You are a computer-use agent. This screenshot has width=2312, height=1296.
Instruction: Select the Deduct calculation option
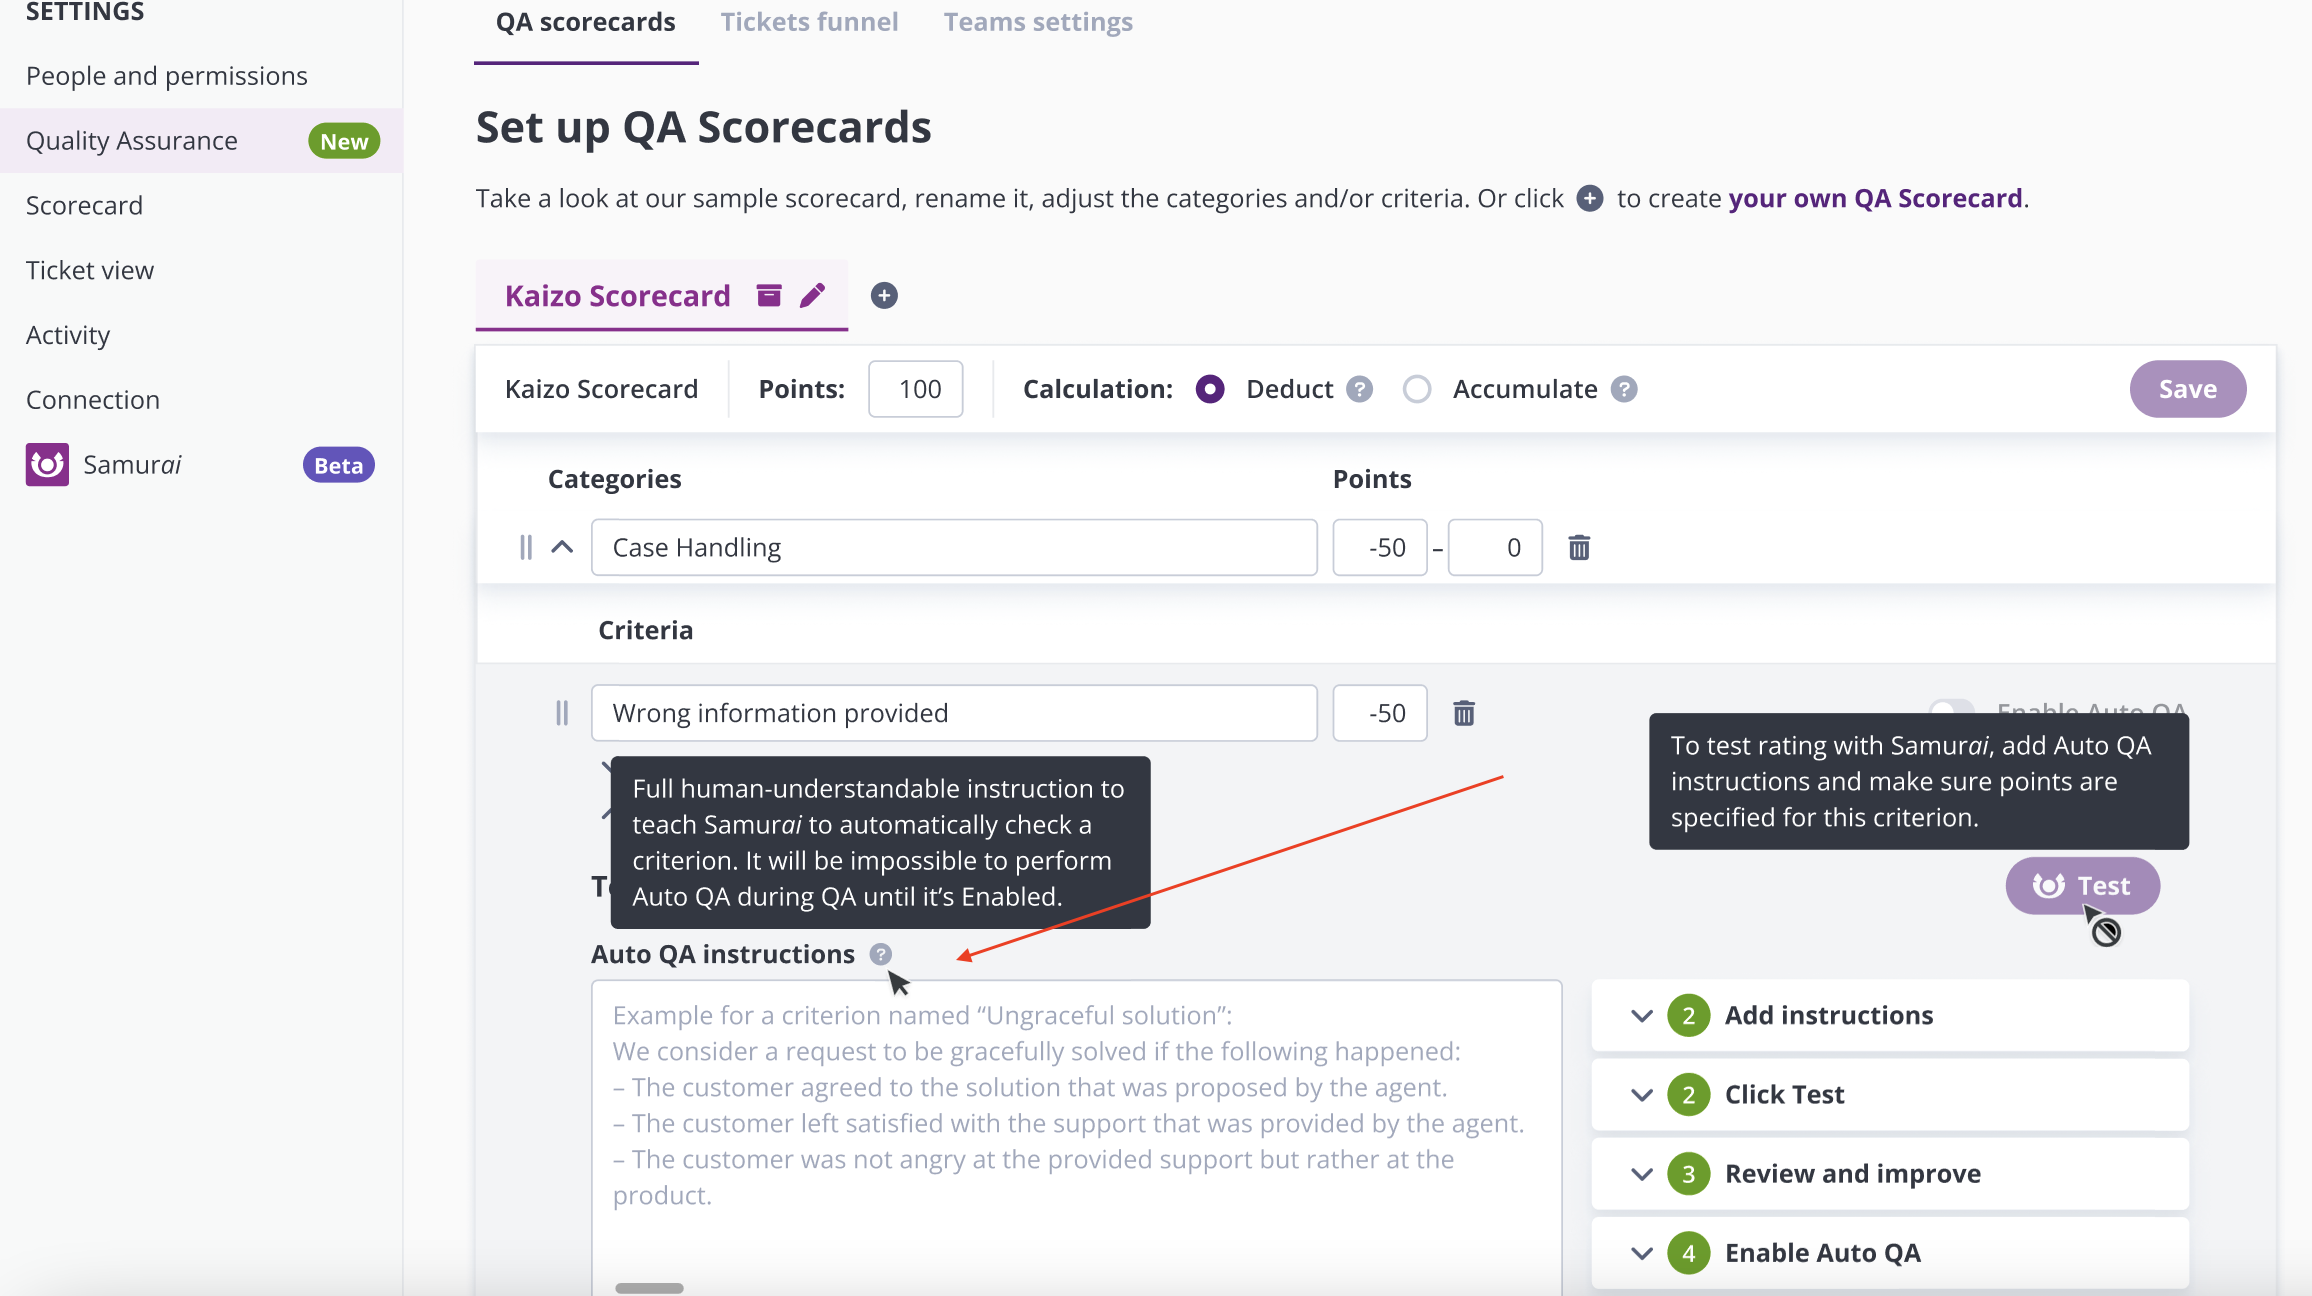point(1210,389)
